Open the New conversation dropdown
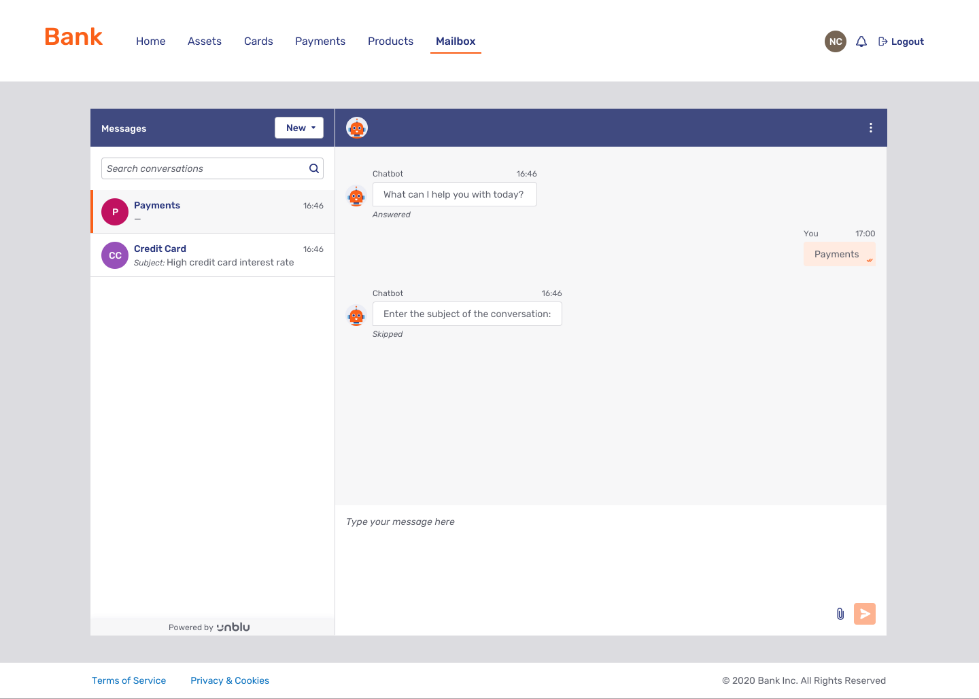979x699 pixels. pyautogui.click(x=299, y=127)
